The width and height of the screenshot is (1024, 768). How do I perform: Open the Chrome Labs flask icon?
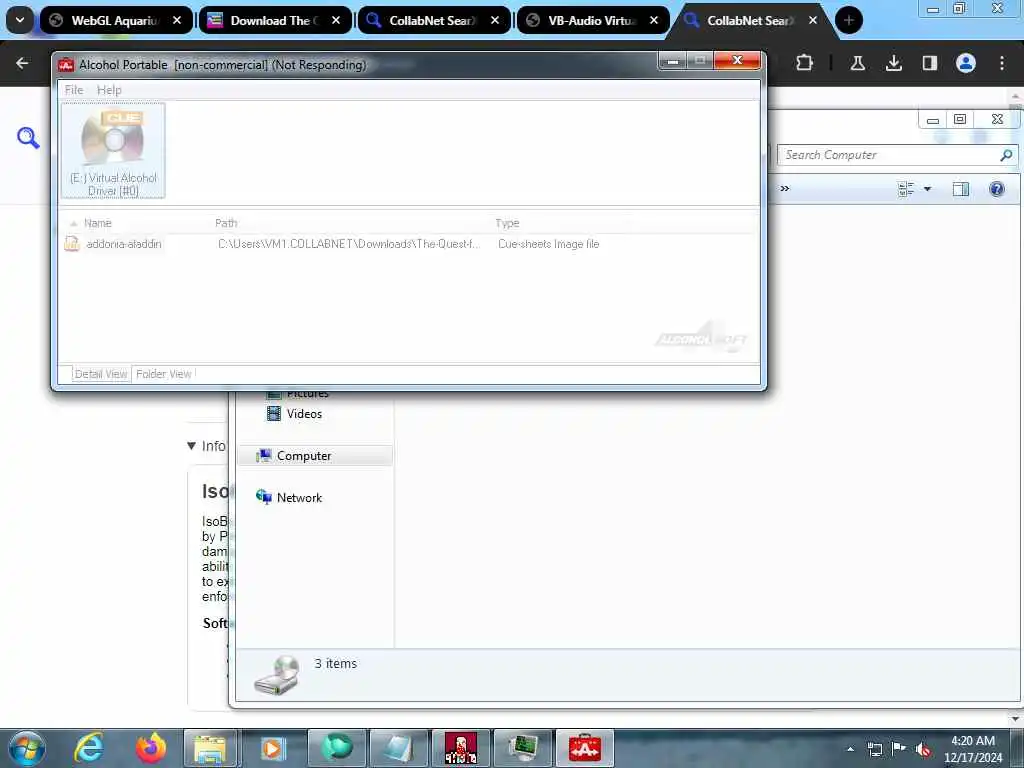(x=857, y=63)
